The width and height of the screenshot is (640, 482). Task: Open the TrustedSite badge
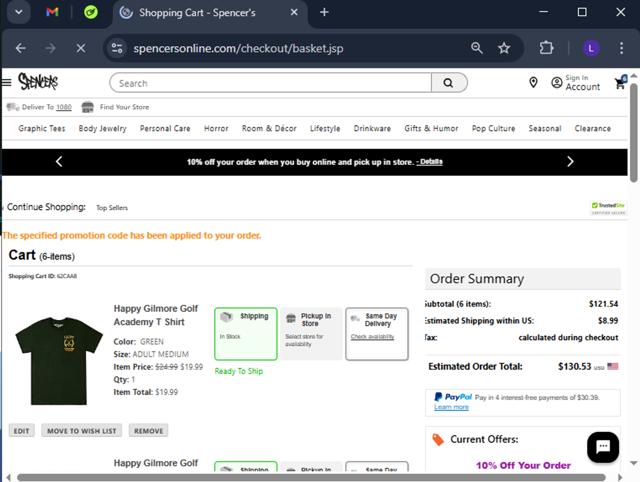(x=608, y=208)
